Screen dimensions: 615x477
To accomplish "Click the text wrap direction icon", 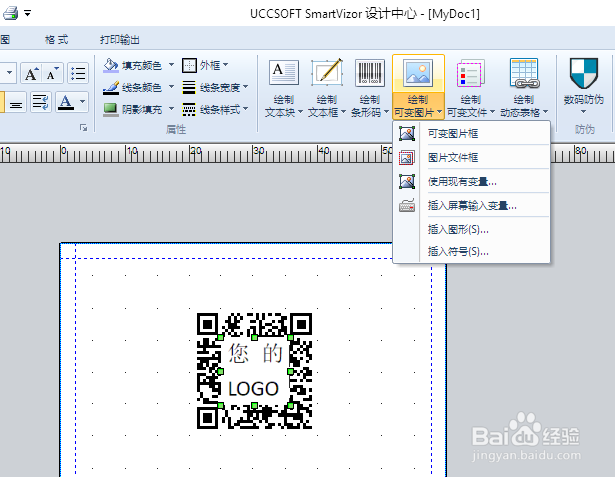I will pyautogui.click(x=40, y=102).
